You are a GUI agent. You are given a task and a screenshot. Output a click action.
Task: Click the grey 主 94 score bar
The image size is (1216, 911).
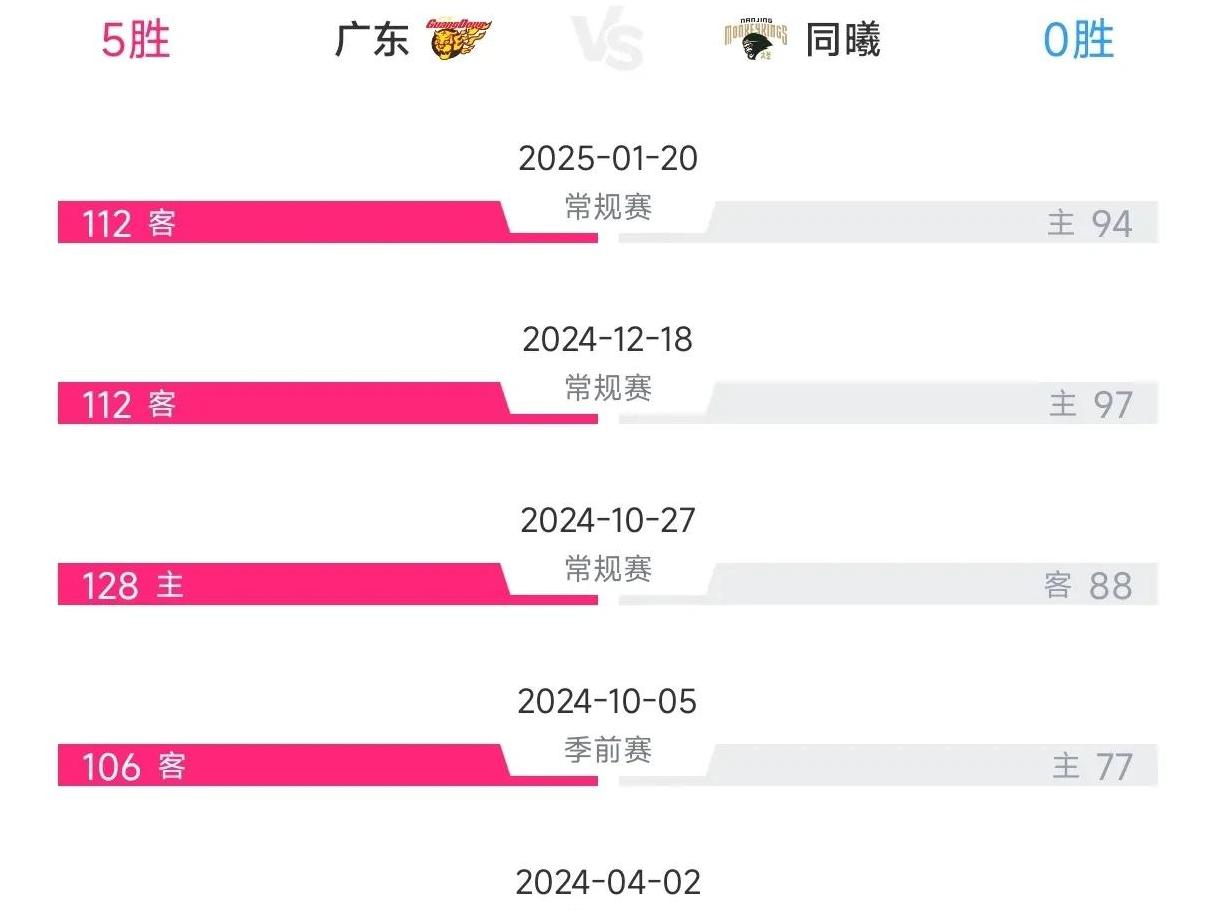coord(888,222)
